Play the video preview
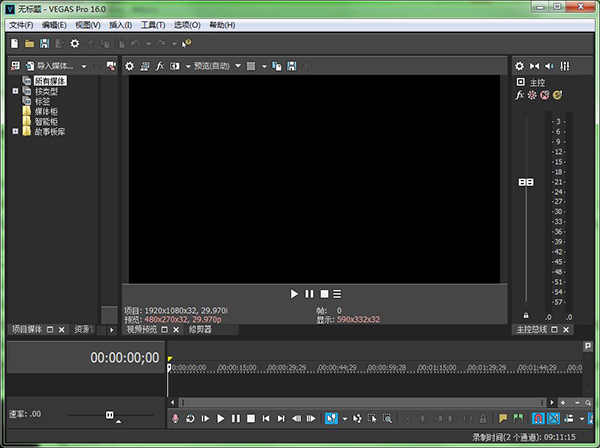Image resolution: width=600 pixels, height=448 pixels. pos(294,294)
